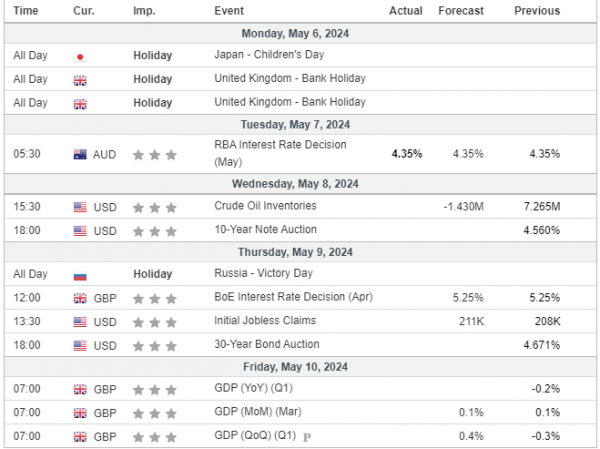Image resolution: width=600 pixels, height=449 pixels.
Task: Click the US flag in 30-Year Bond Auction row
Action: click(x=80, y=346)
